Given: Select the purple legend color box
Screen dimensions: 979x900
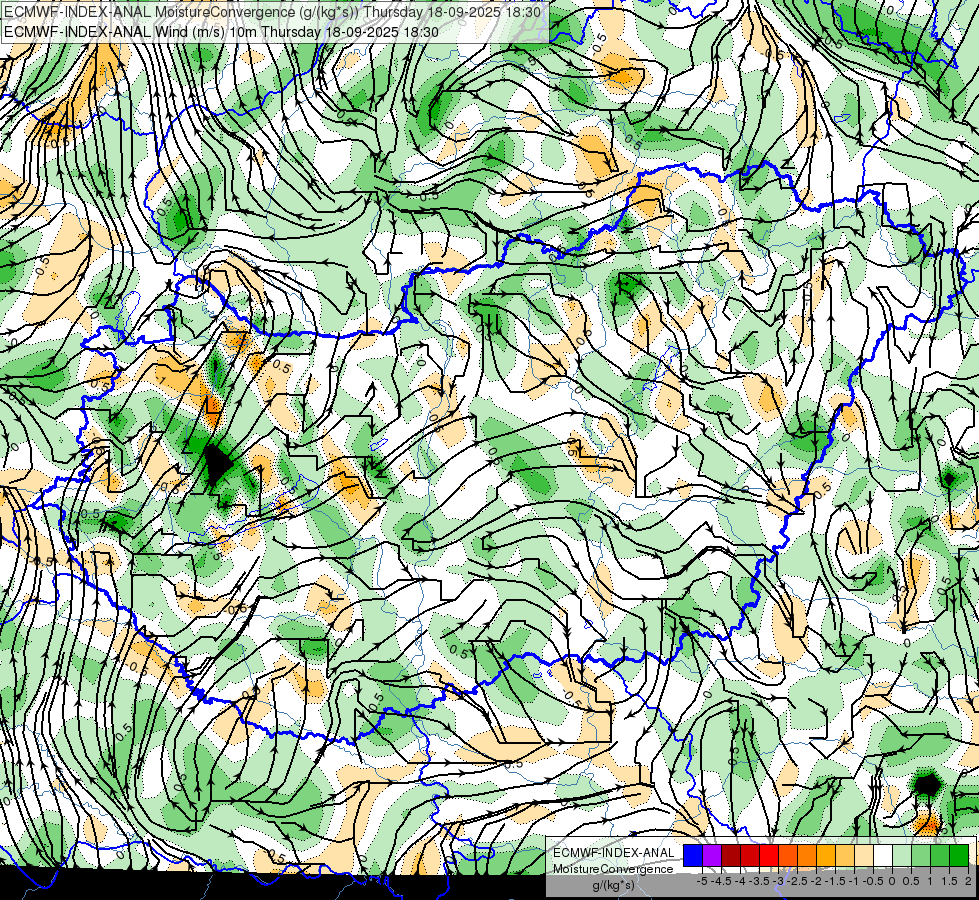Looking at the screenshot, I should coord(712,855).
